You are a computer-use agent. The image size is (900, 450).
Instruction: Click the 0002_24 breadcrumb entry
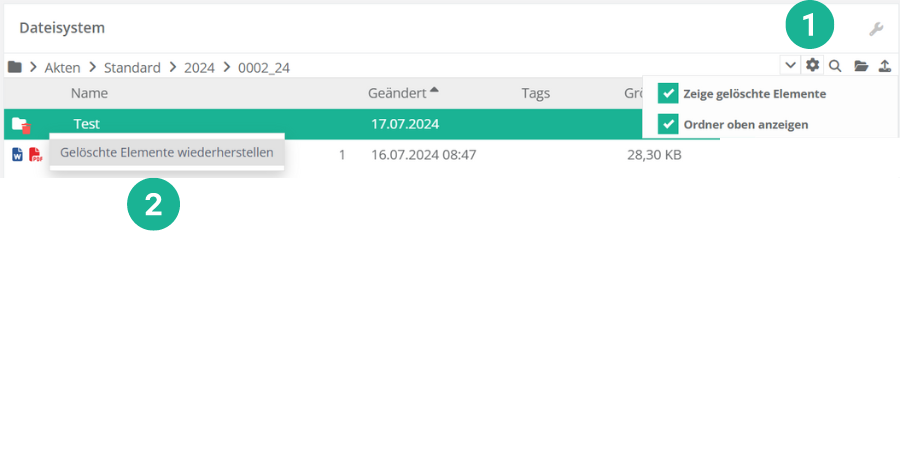(264, 68)
